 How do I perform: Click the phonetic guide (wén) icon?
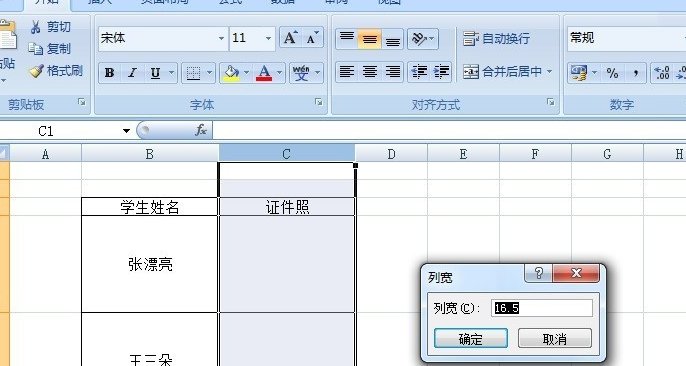(x=301, y=73)
